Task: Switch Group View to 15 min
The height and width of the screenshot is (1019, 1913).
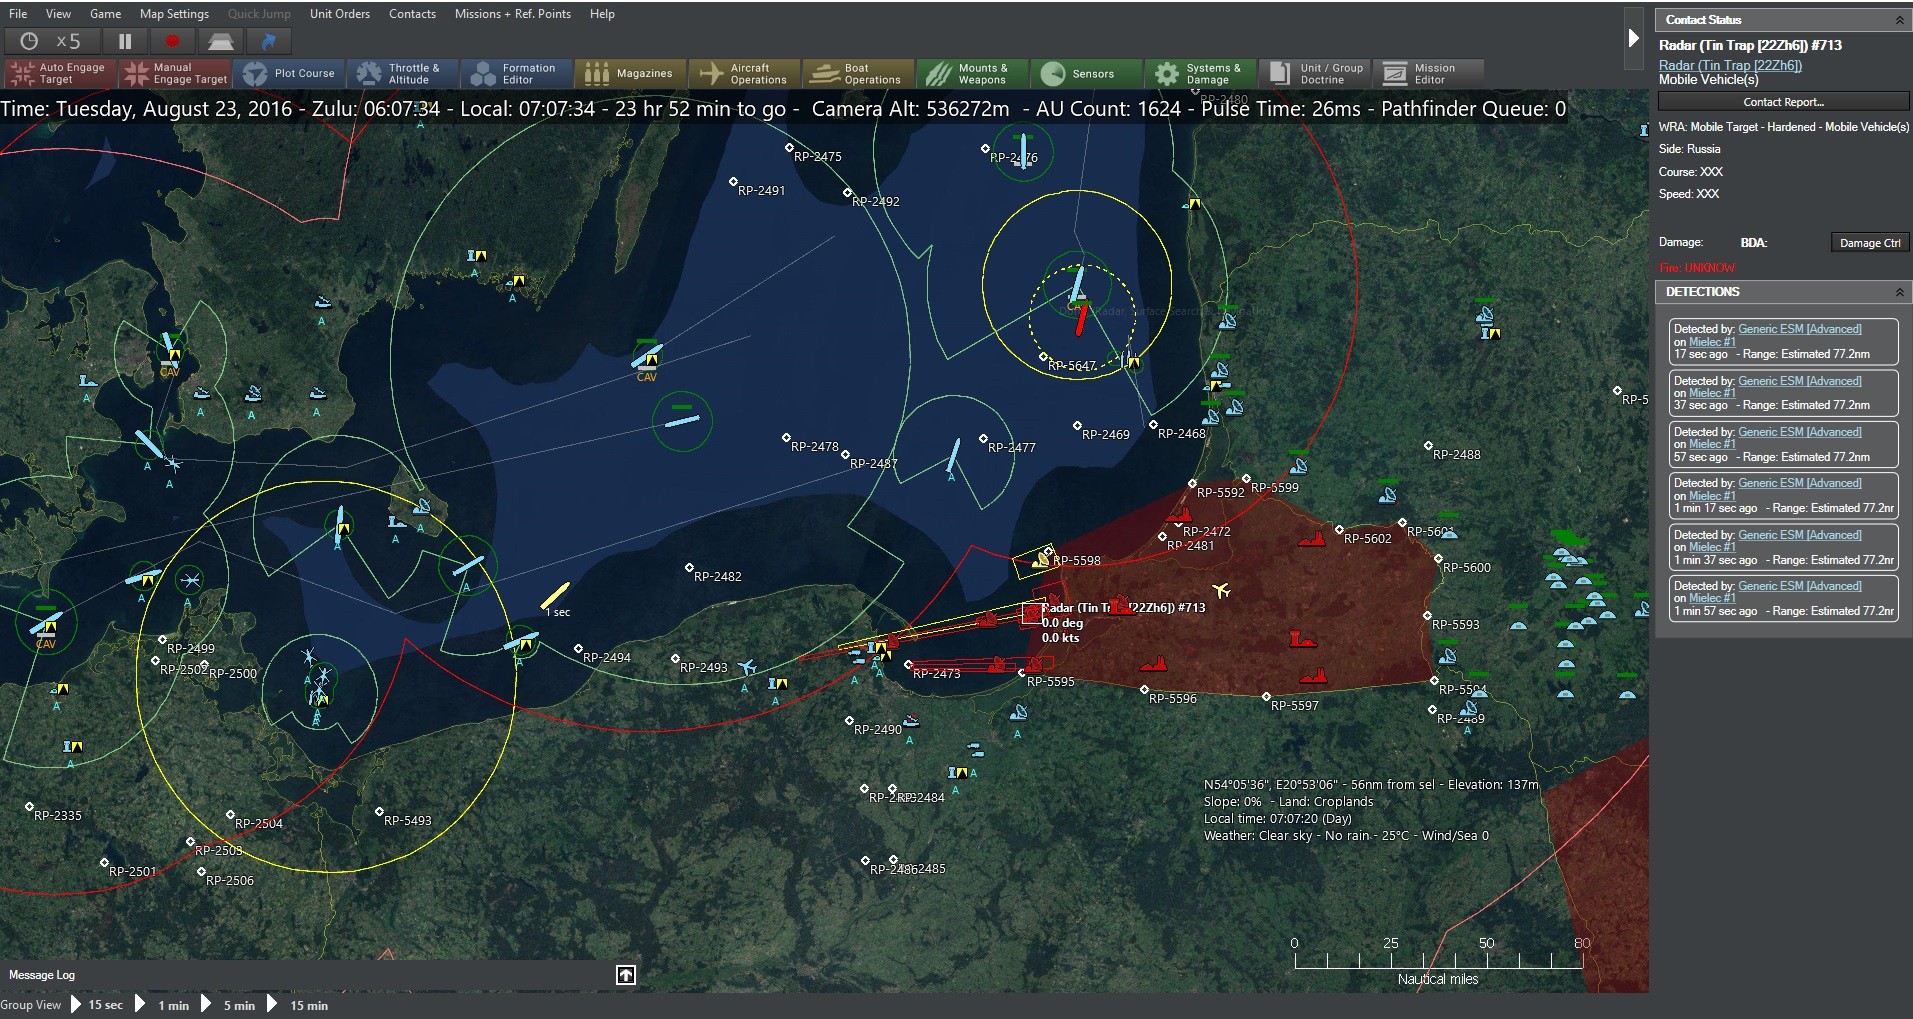Action: [308, 1005]
